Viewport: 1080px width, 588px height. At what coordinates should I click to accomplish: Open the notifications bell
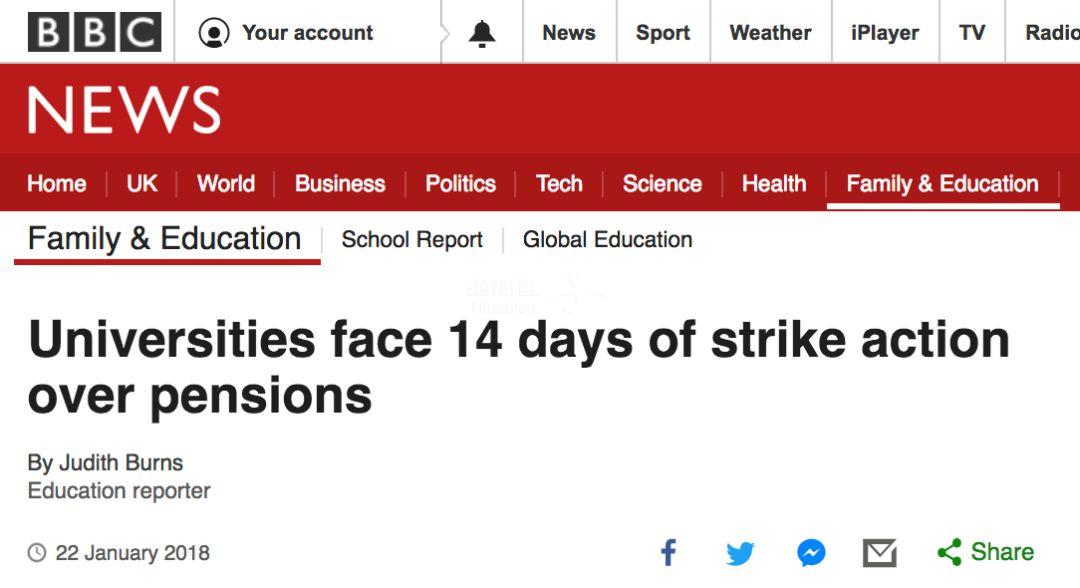482,33
